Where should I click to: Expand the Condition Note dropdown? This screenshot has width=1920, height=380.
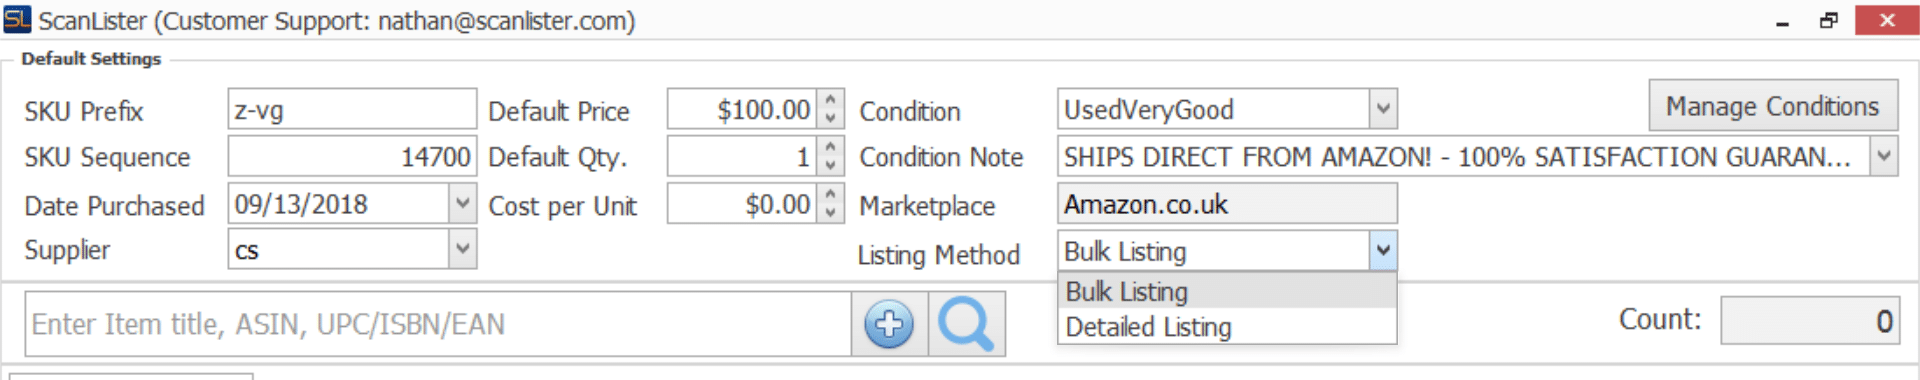1884,156
